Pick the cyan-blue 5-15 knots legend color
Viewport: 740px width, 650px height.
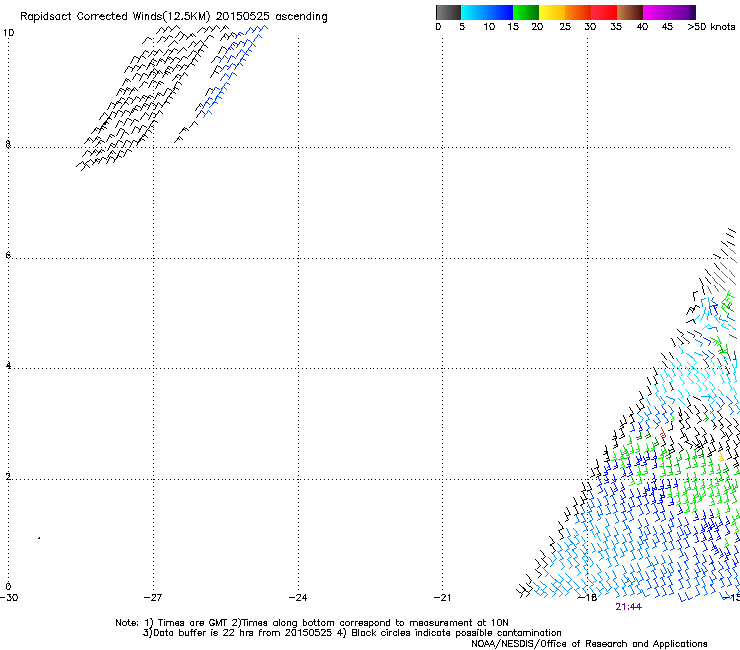(487, 12)
